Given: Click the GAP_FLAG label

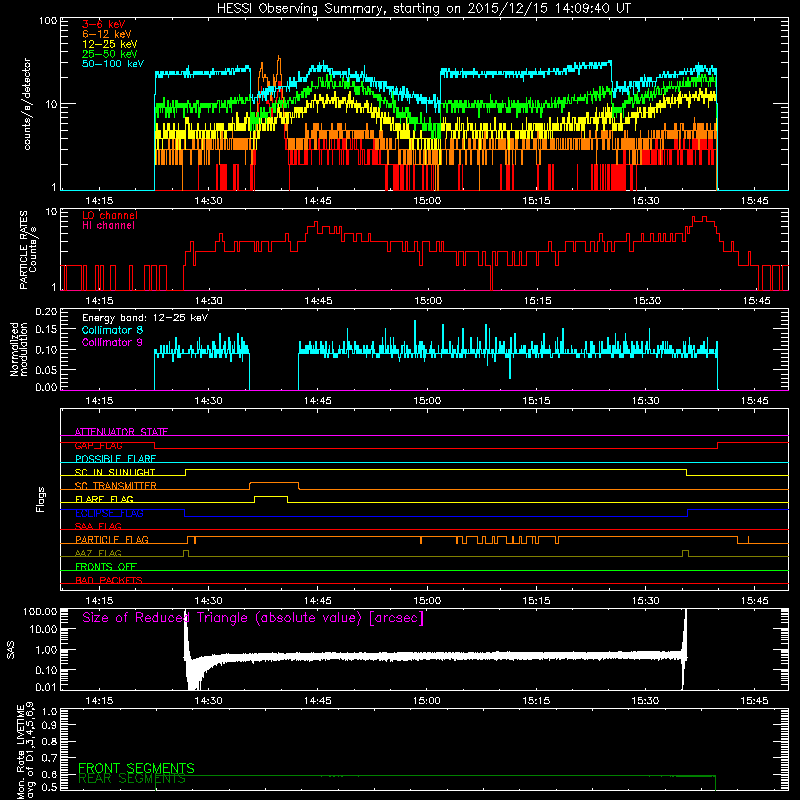Looking at the screenshot, I should (x=98, y=445).
